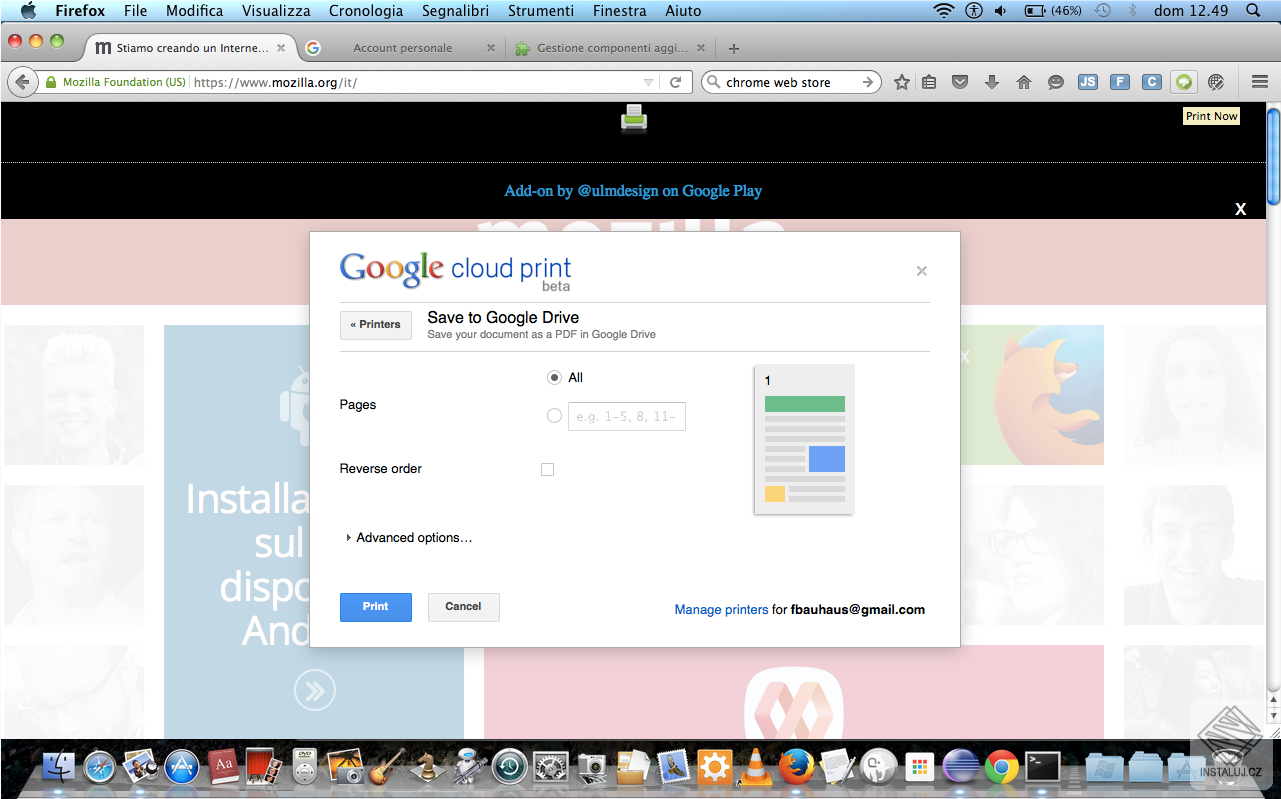Go back to the Printers list
The height and width of the screenshot is (799, 1281).
pyautogui.click(x=375, y=325)
